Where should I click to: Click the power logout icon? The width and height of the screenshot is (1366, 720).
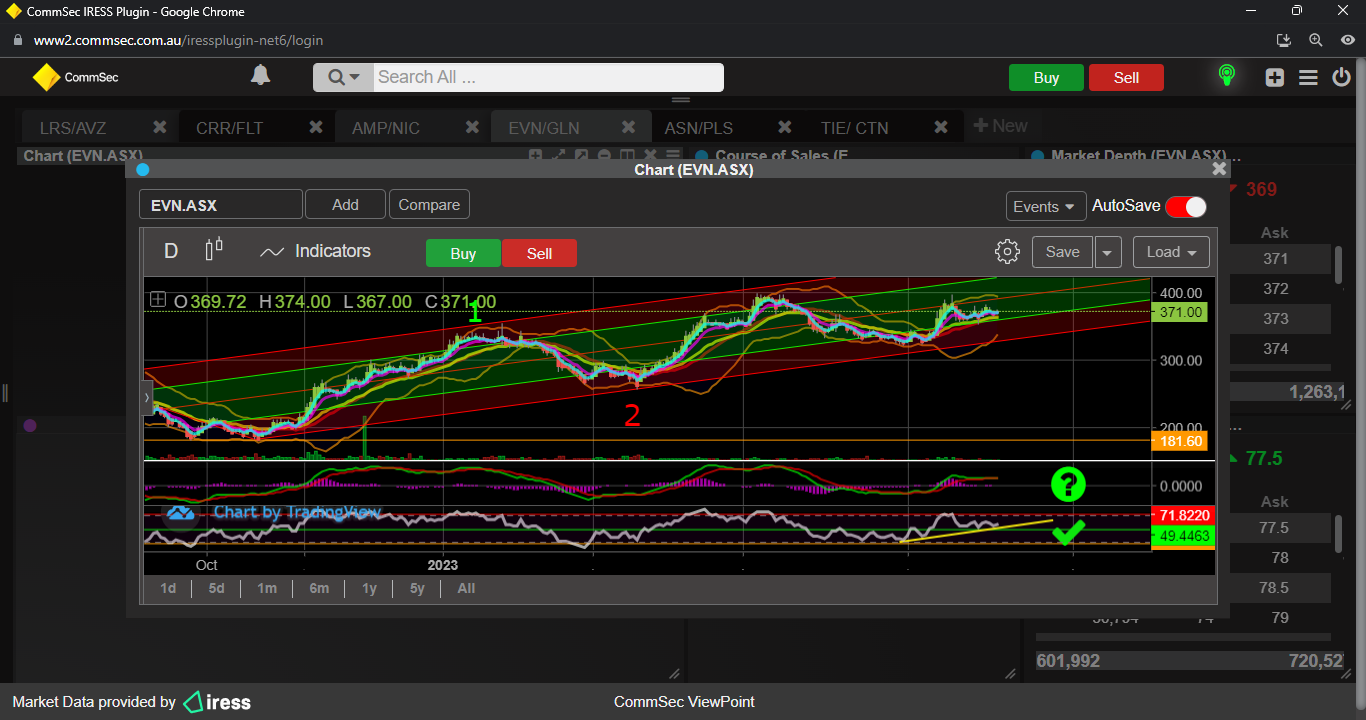(1342, 78)
